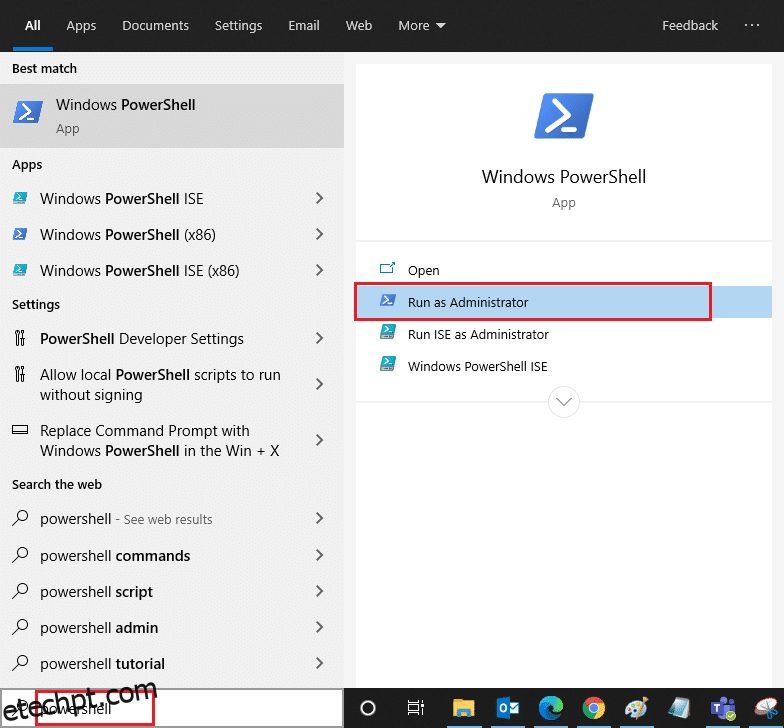Click search icon beside powershell tutorial

coord(20,662)
